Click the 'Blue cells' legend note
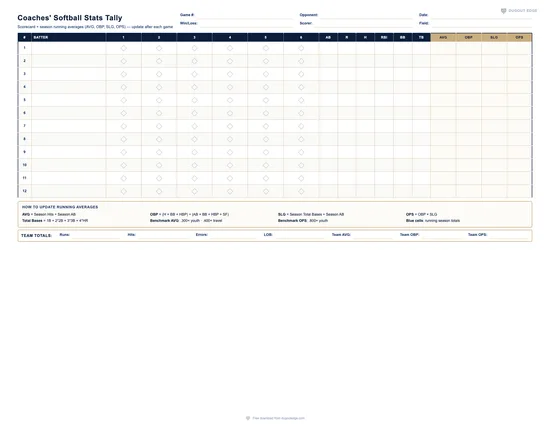 click(x=433, y=221)
